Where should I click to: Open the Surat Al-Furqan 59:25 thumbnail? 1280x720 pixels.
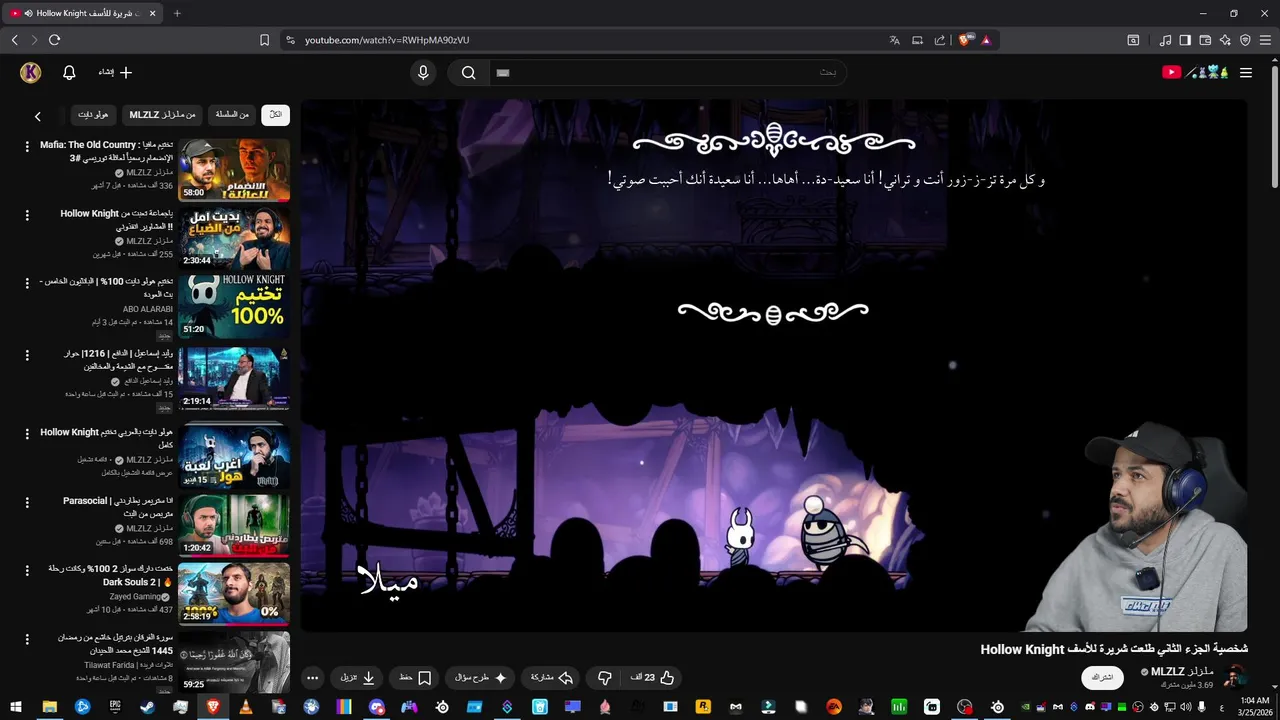point(234,661)
